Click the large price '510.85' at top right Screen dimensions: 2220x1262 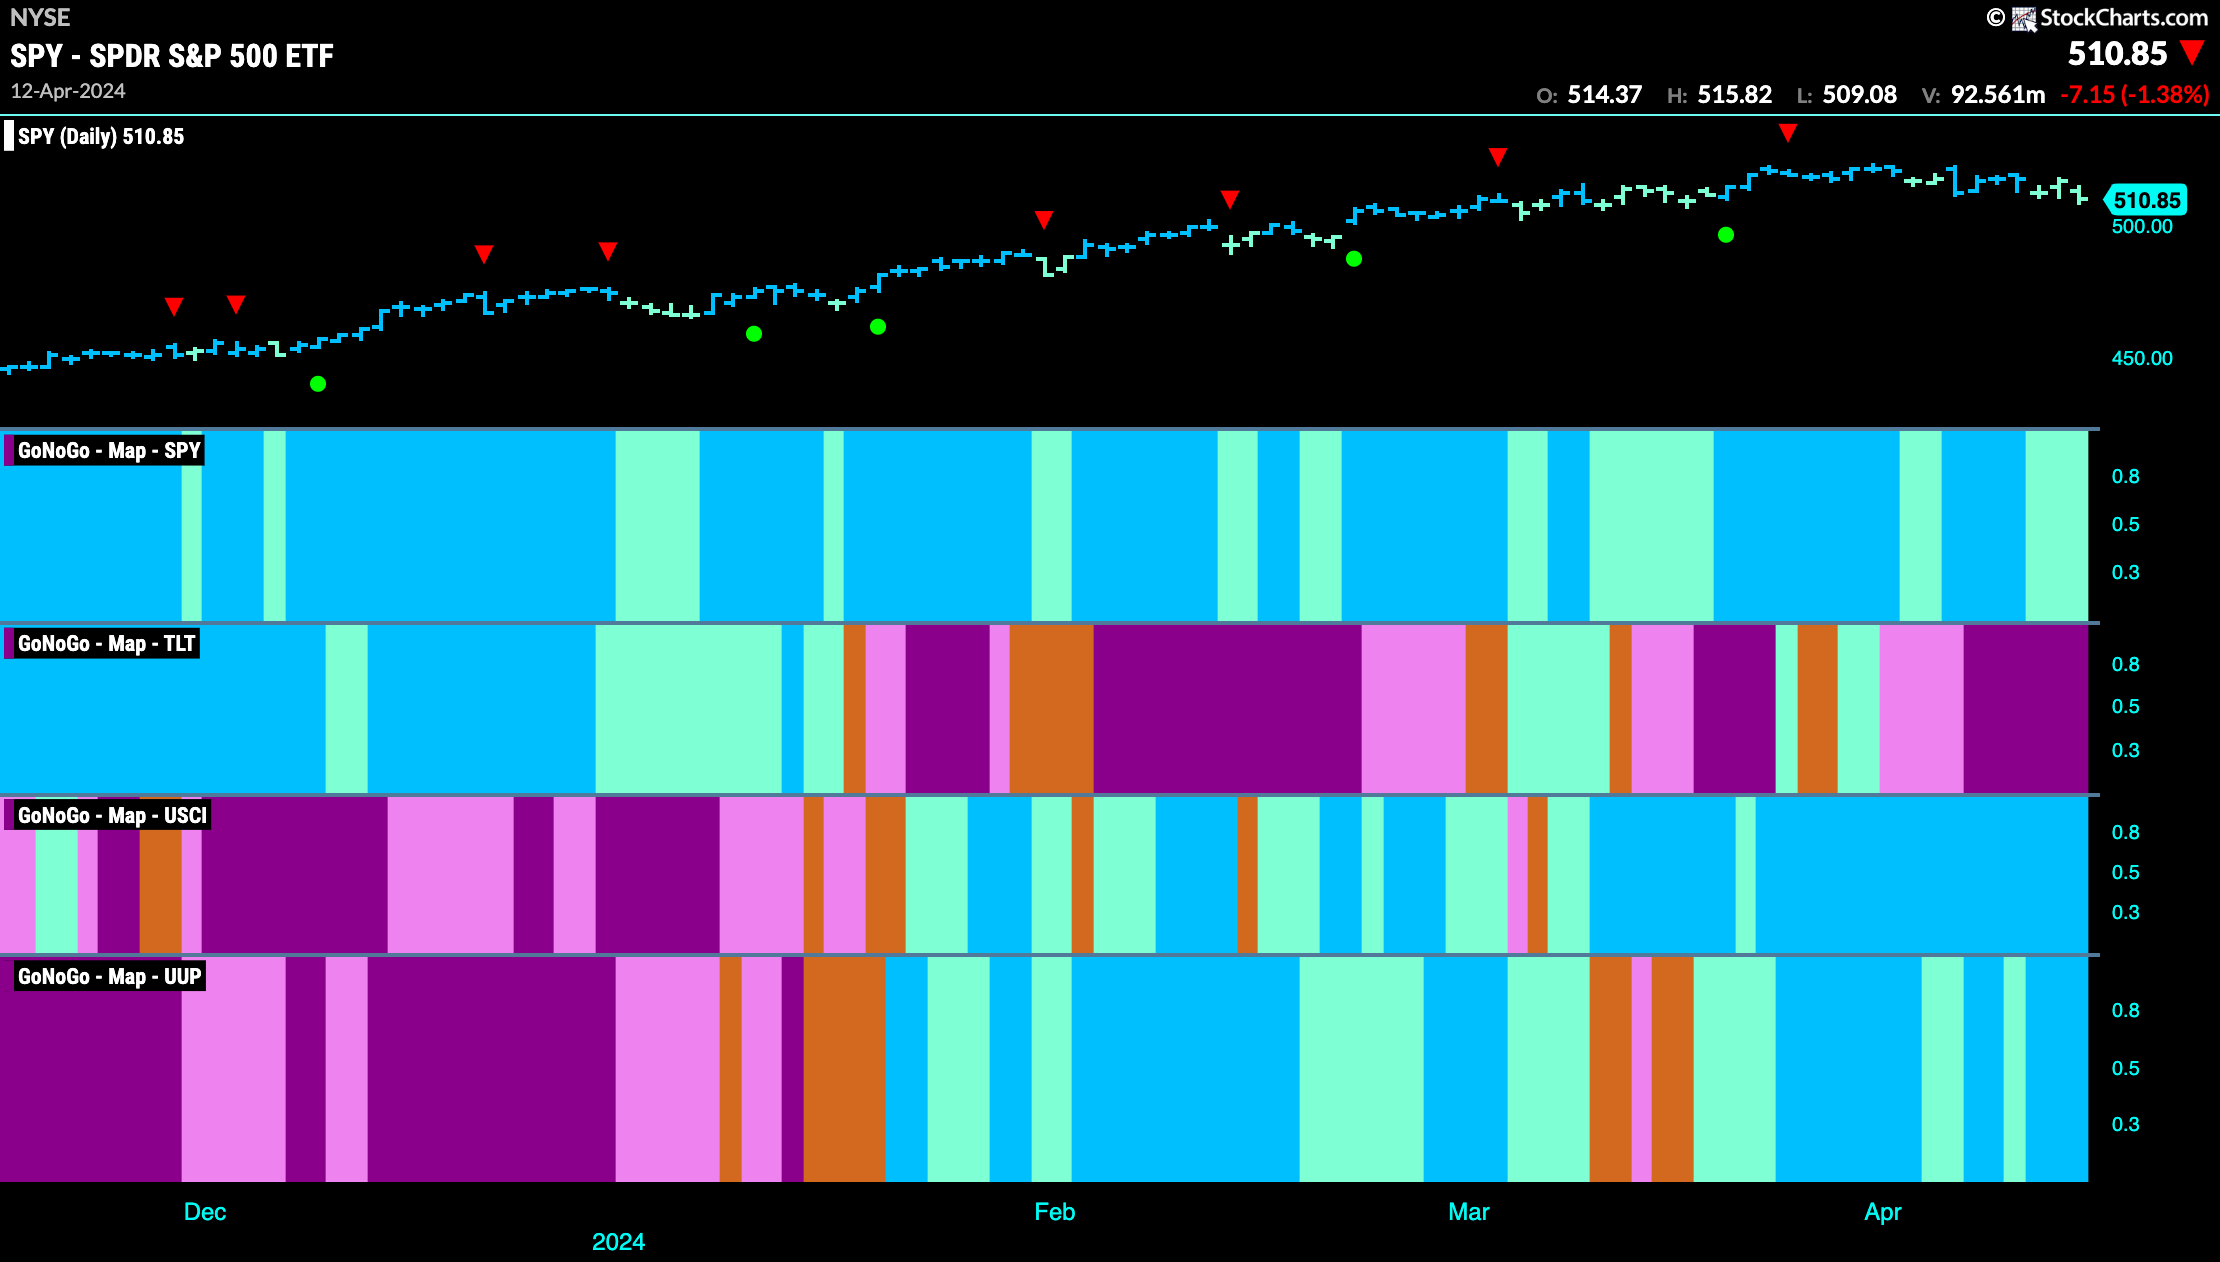(x=2117, y=54)
